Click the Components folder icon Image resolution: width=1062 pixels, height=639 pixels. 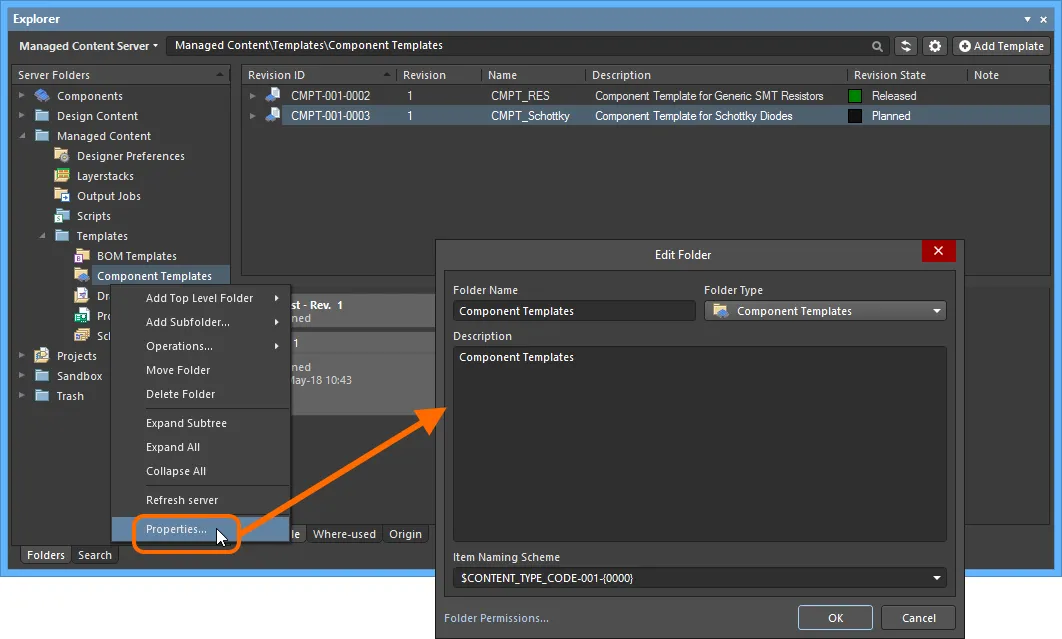[x=42, y=96]
